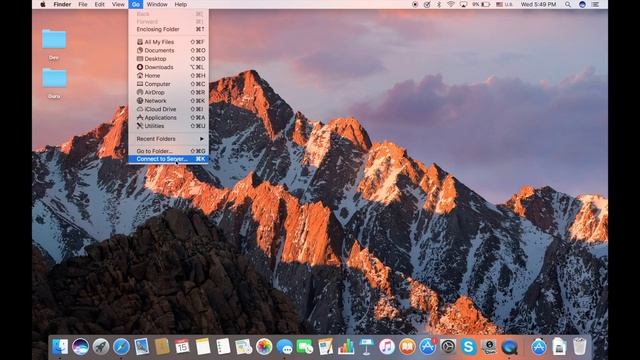640x360 pixels.
Task: Open Launchpad rocket icon in Dock
Action: [101, 347]
